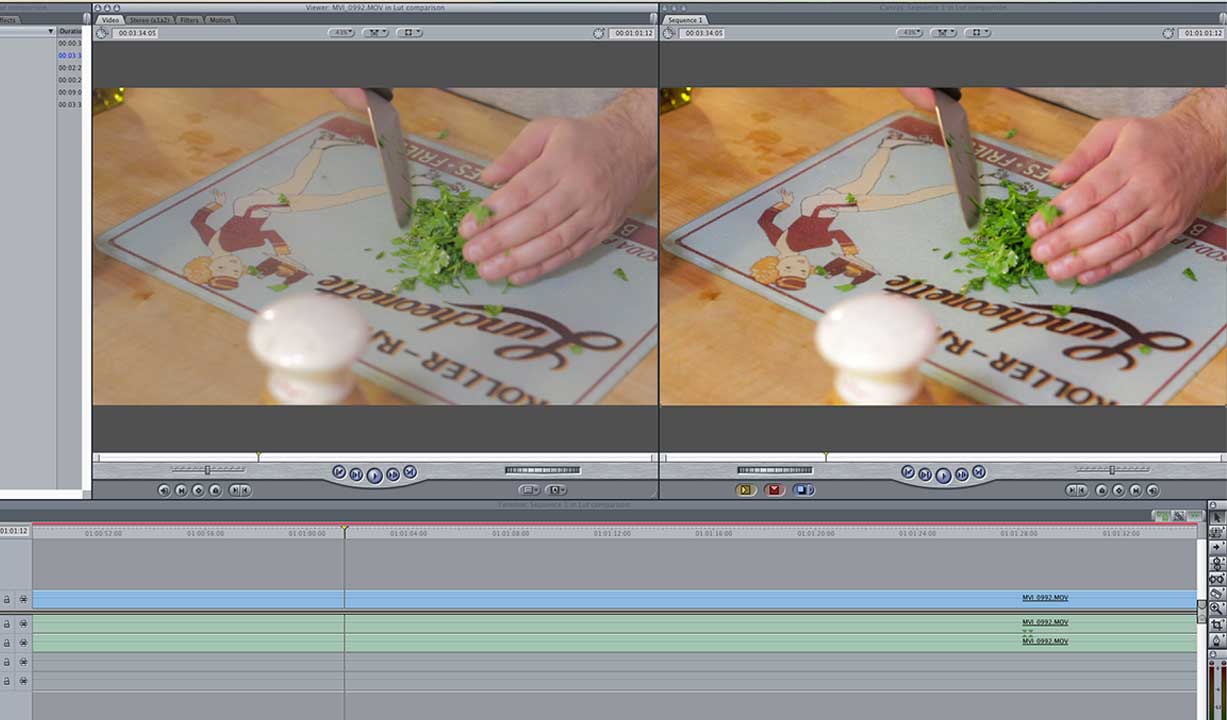1227x720 pixels.
Task: Play the sequence in the Canvas
Action: (x=943, y=475)
